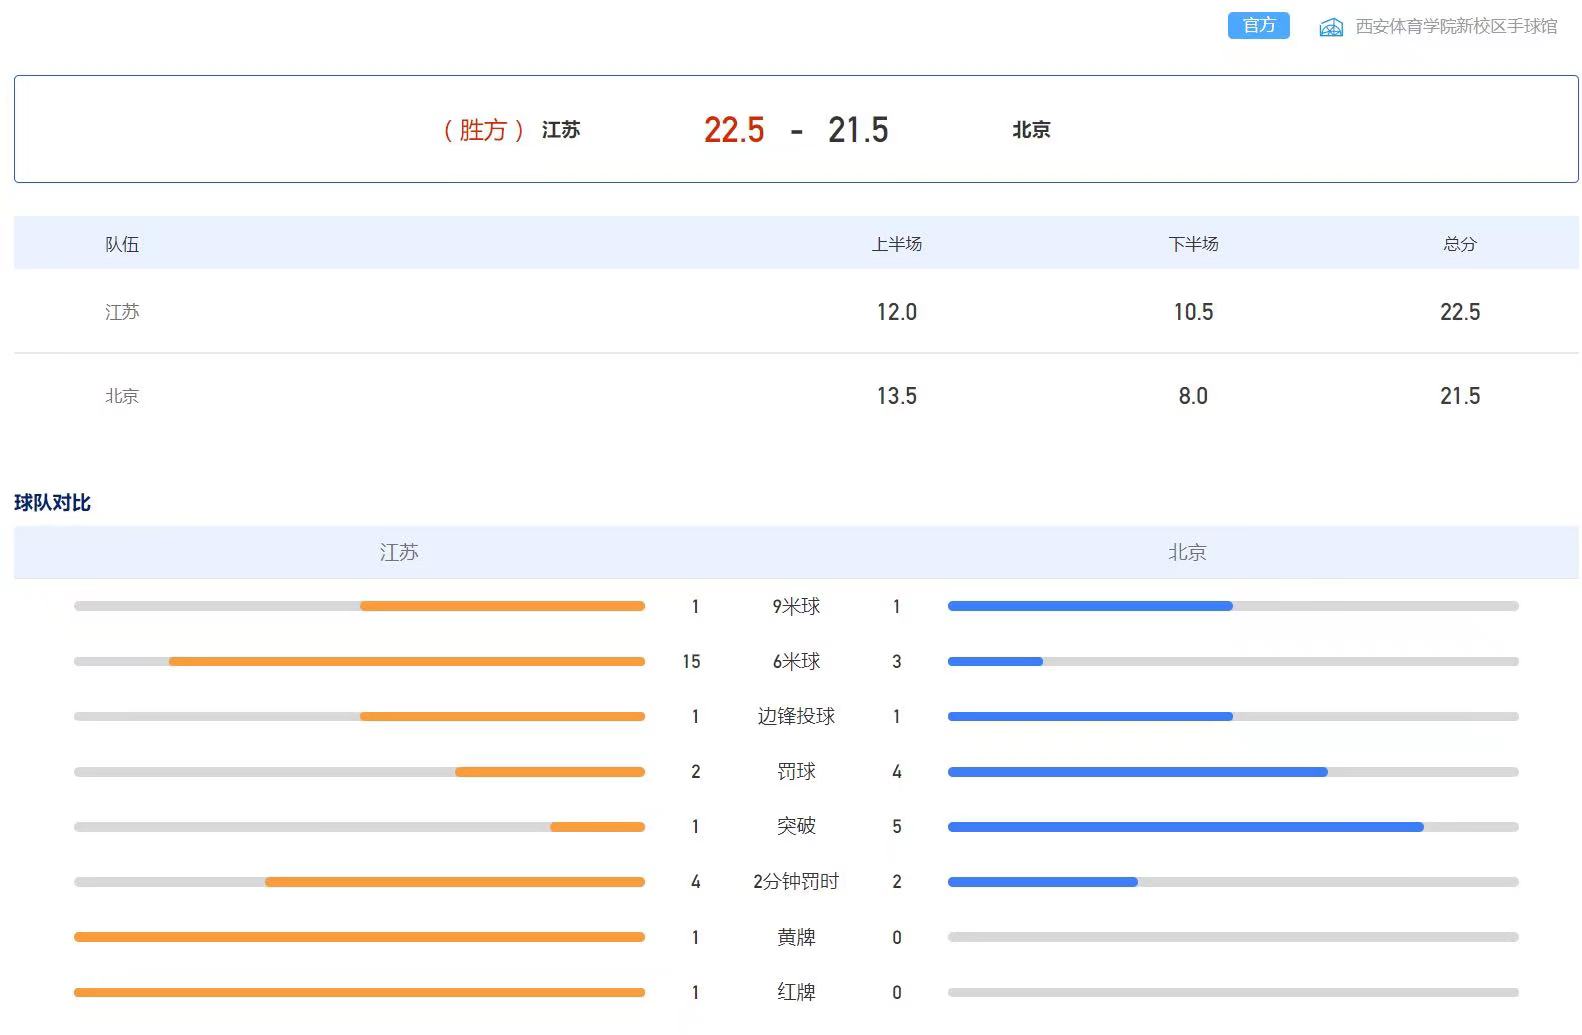Select the 江苏 row in the score table
This screenshot has width=1582, height=1035.
(x=122, y=312)
